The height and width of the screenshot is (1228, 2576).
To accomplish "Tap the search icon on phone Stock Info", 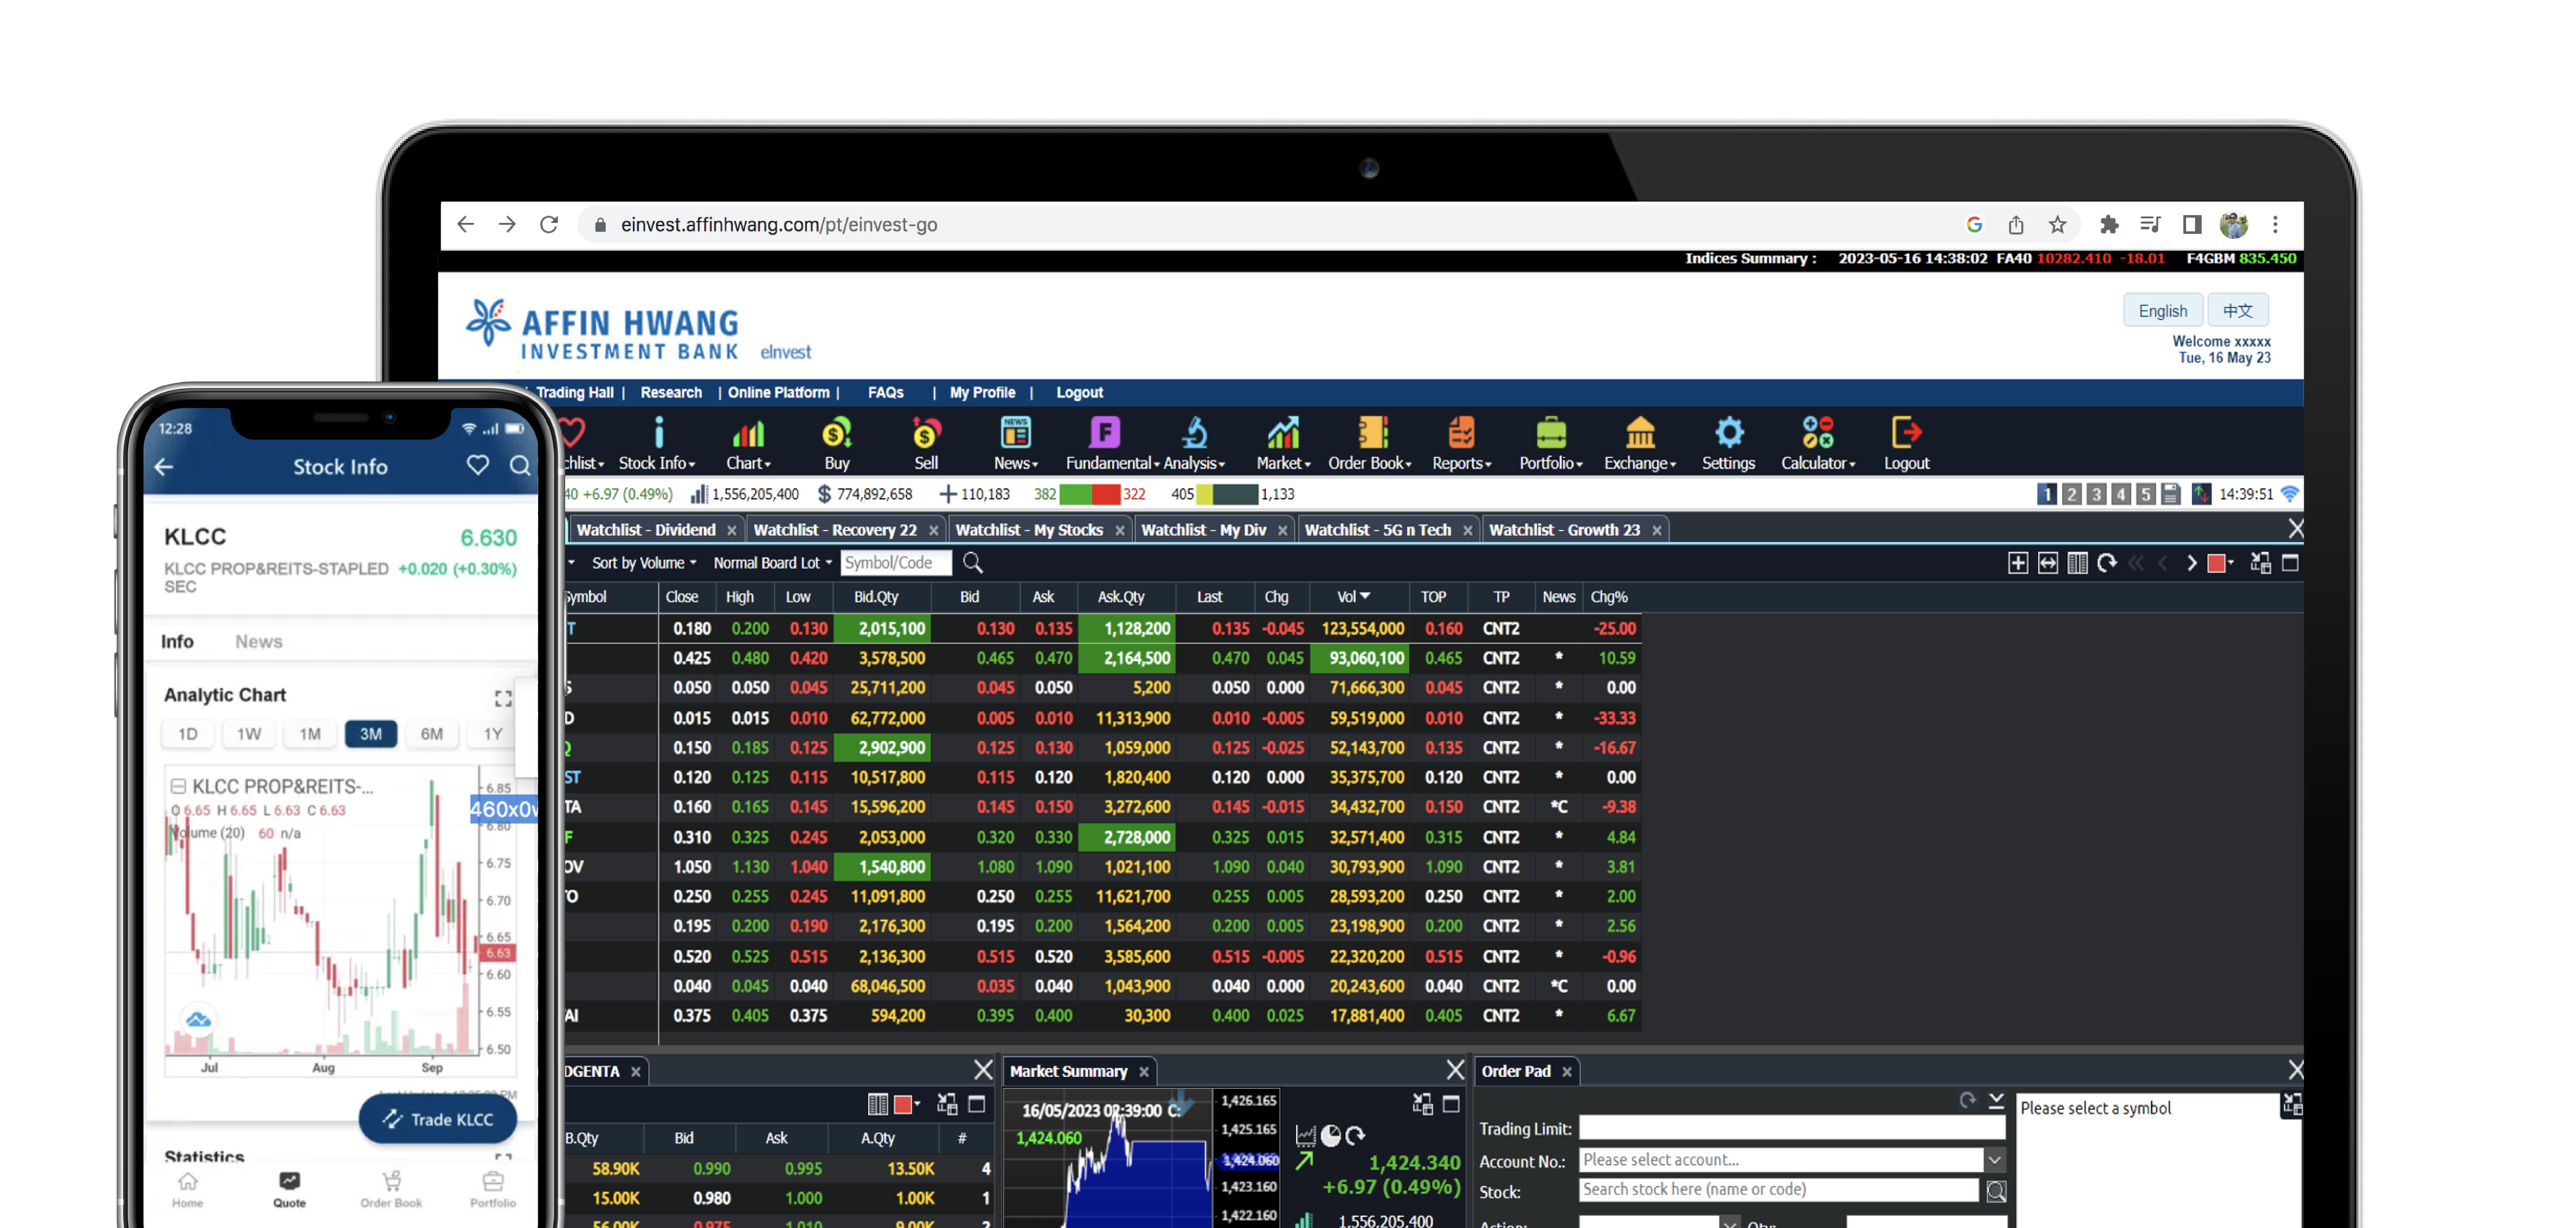I will pos(520,465).
